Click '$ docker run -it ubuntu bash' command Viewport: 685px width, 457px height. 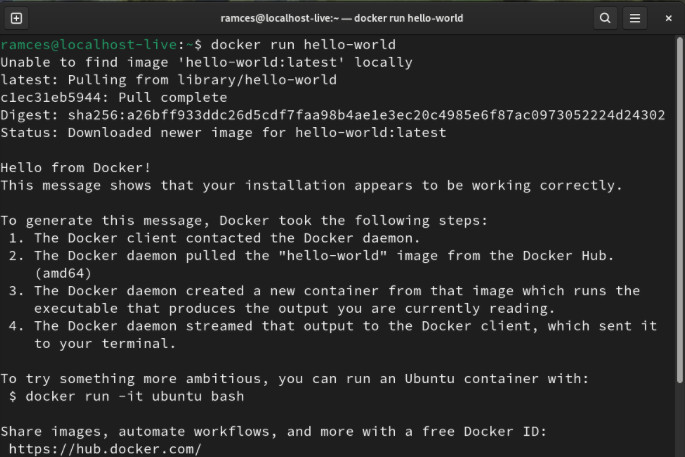pyautogui.click(x=126, y=396)
